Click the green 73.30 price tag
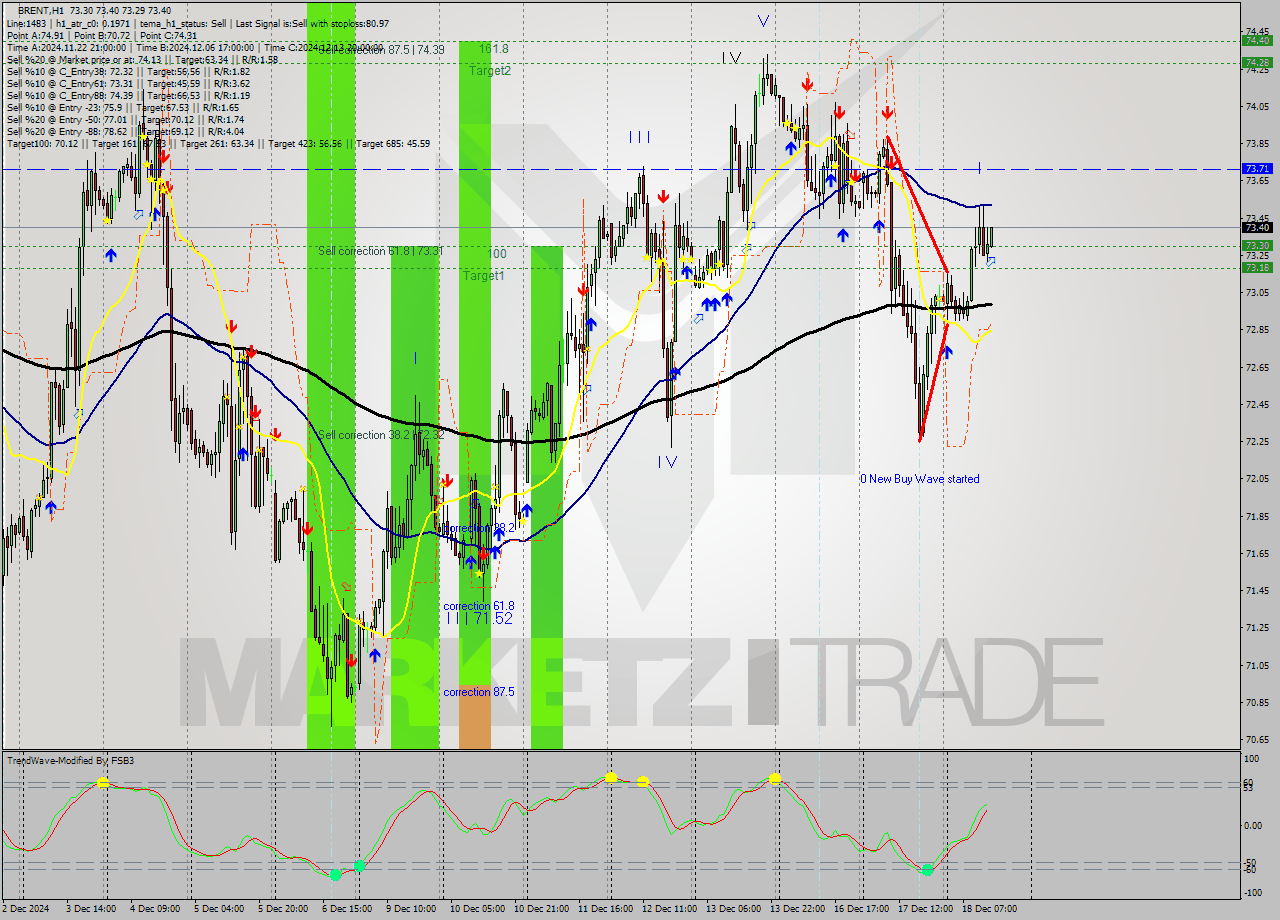The height and width of the screenshot is (920, 1280). tap(1256, 245)
